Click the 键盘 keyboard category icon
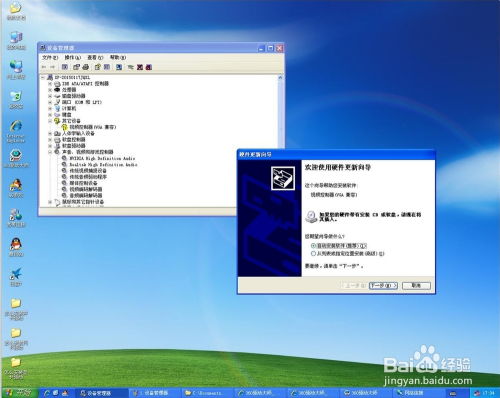500x398 pixels. pyautogui.click(x=57, y=115)
